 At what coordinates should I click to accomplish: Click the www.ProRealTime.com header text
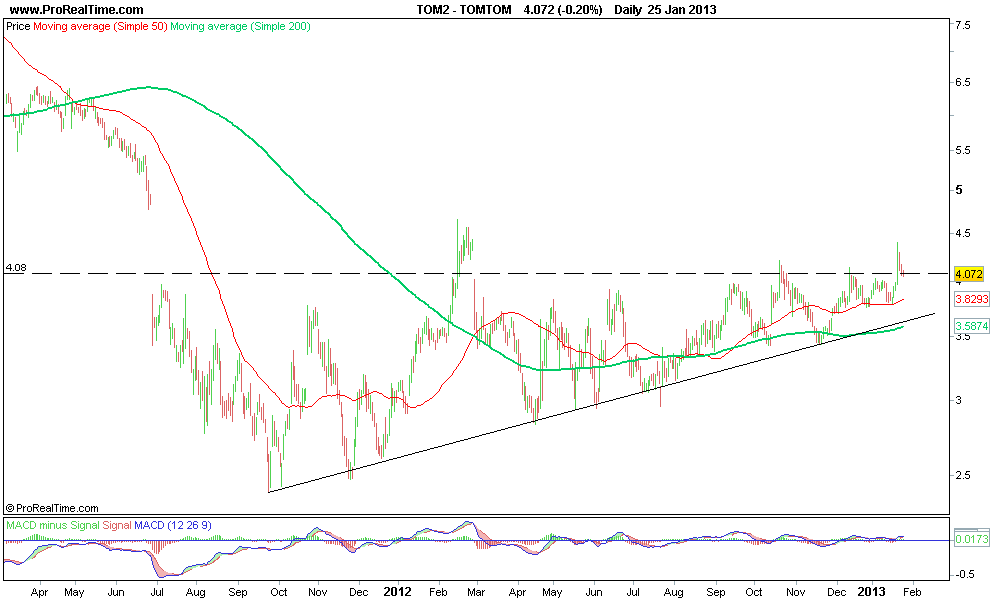(77, 10)
